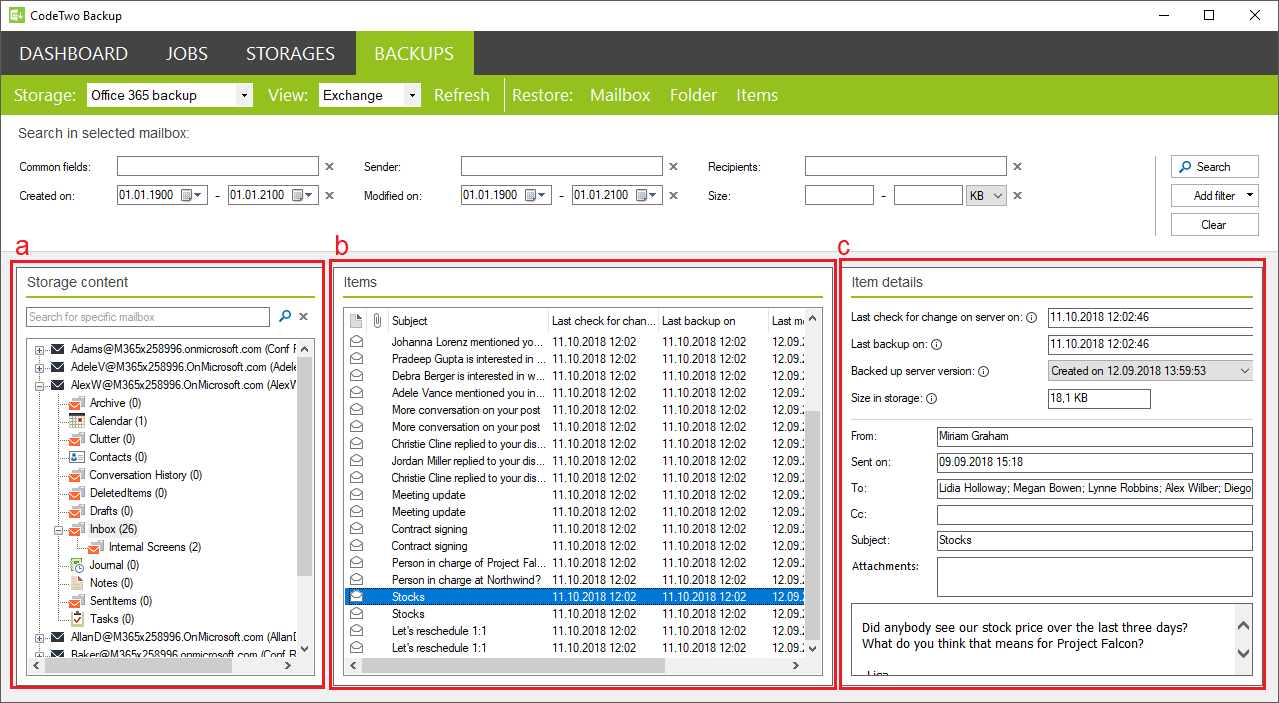Click the item type page icon column header
Viewport: 1279px width, 703px height.
click(x=355, y=321)
